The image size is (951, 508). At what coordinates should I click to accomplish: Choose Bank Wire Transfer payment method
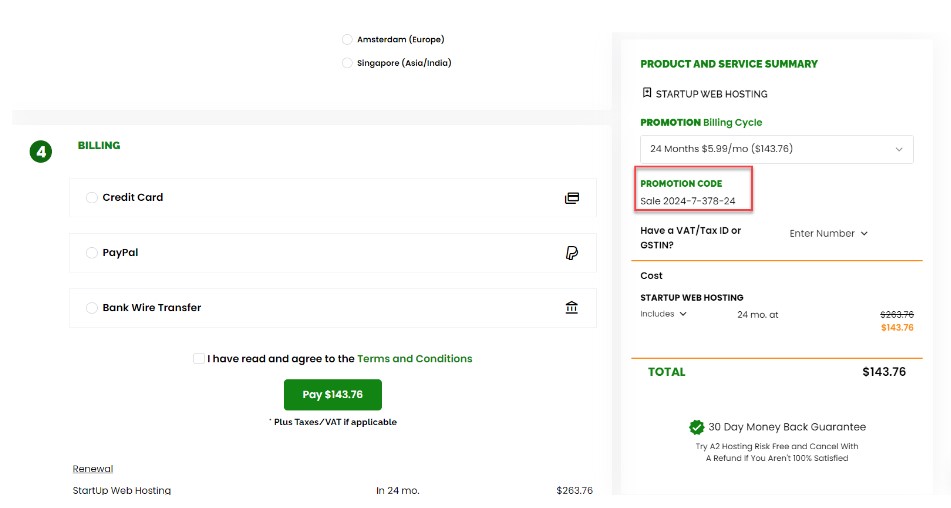[x=92, y=308]
